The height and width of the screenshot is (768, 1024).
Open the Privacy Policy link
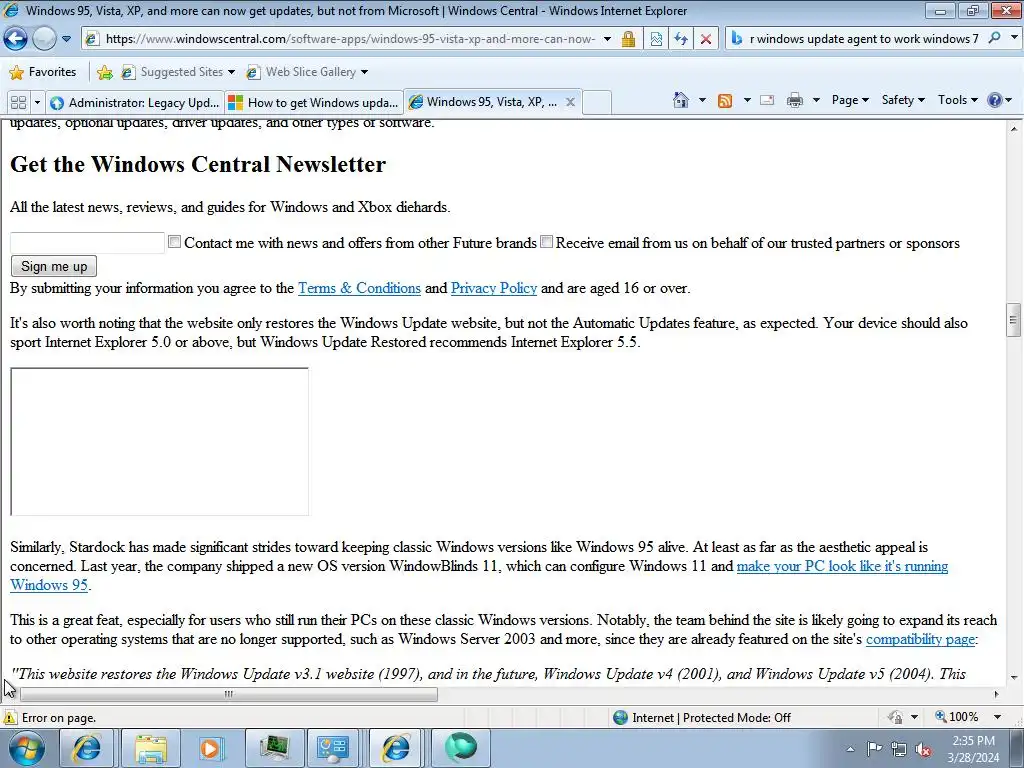[x=494, y=288]
